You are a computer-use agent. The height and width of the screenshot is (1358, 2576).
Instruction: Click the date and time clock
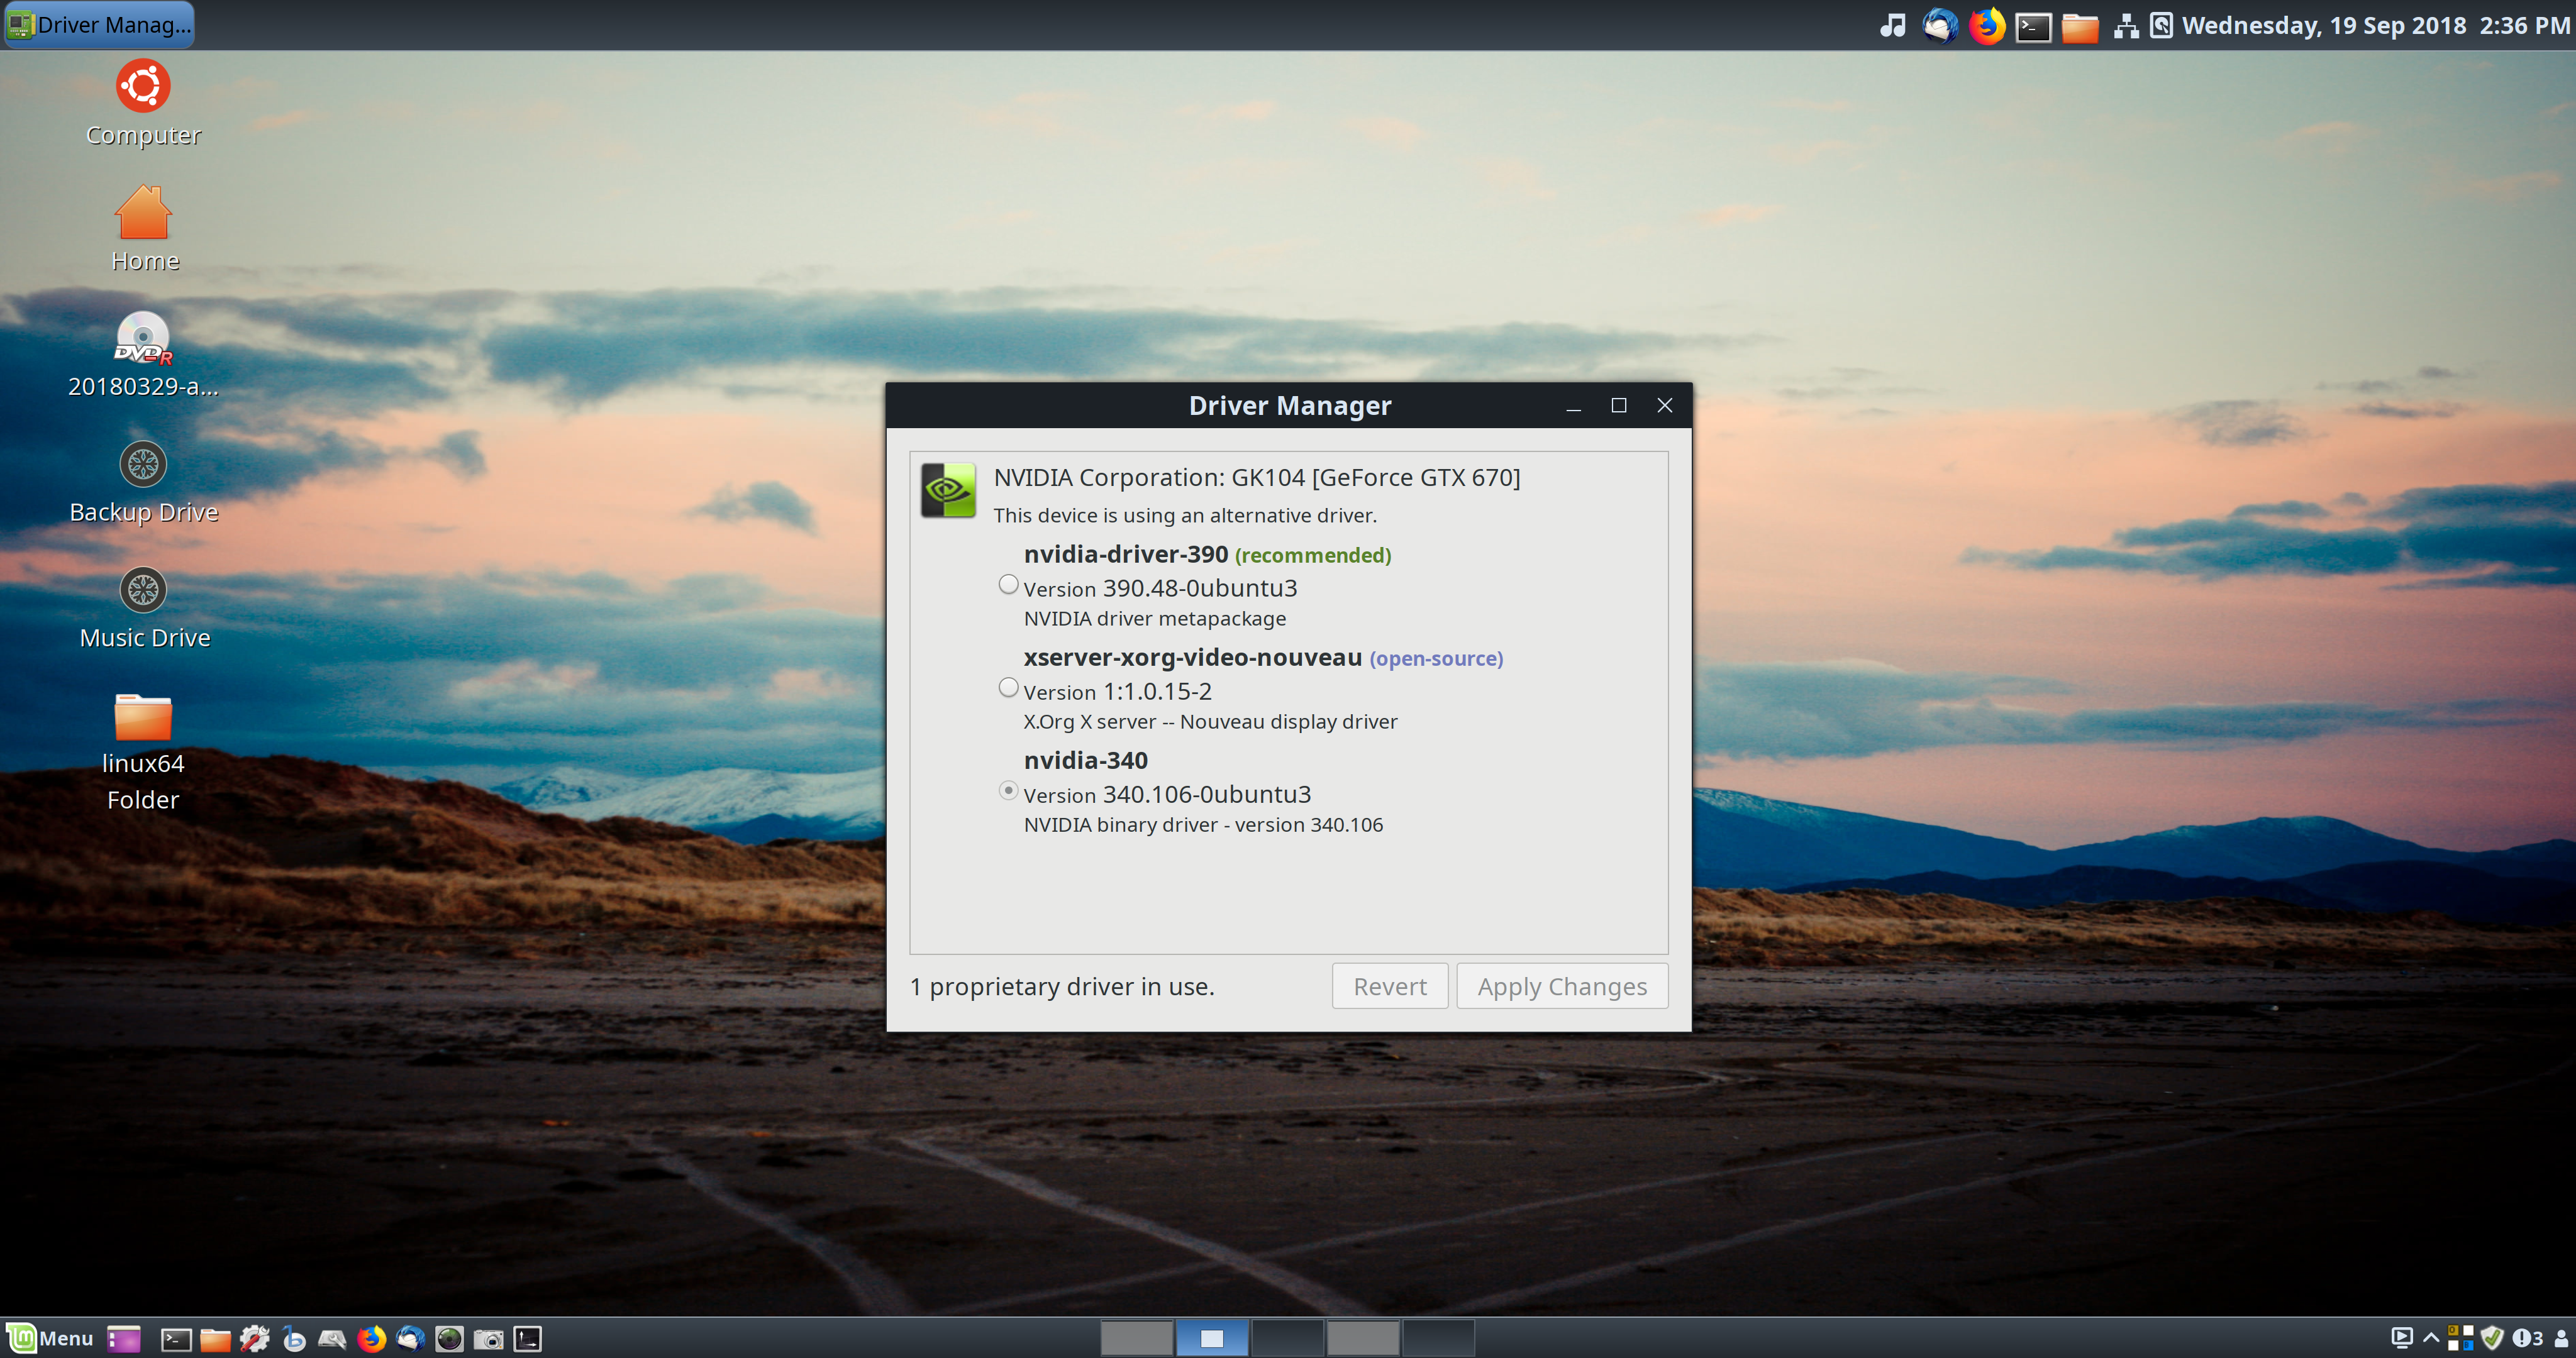coord(2375,25)
